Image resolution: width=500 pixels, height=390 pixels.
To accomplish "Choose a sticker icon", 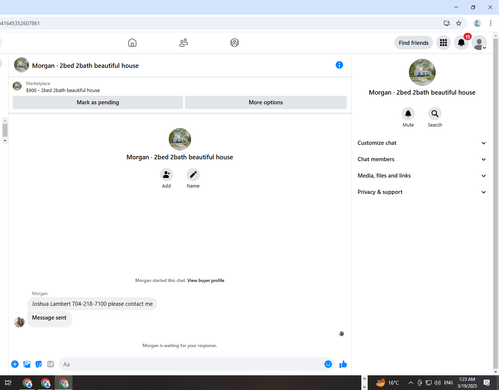I will tap(39, 364).
